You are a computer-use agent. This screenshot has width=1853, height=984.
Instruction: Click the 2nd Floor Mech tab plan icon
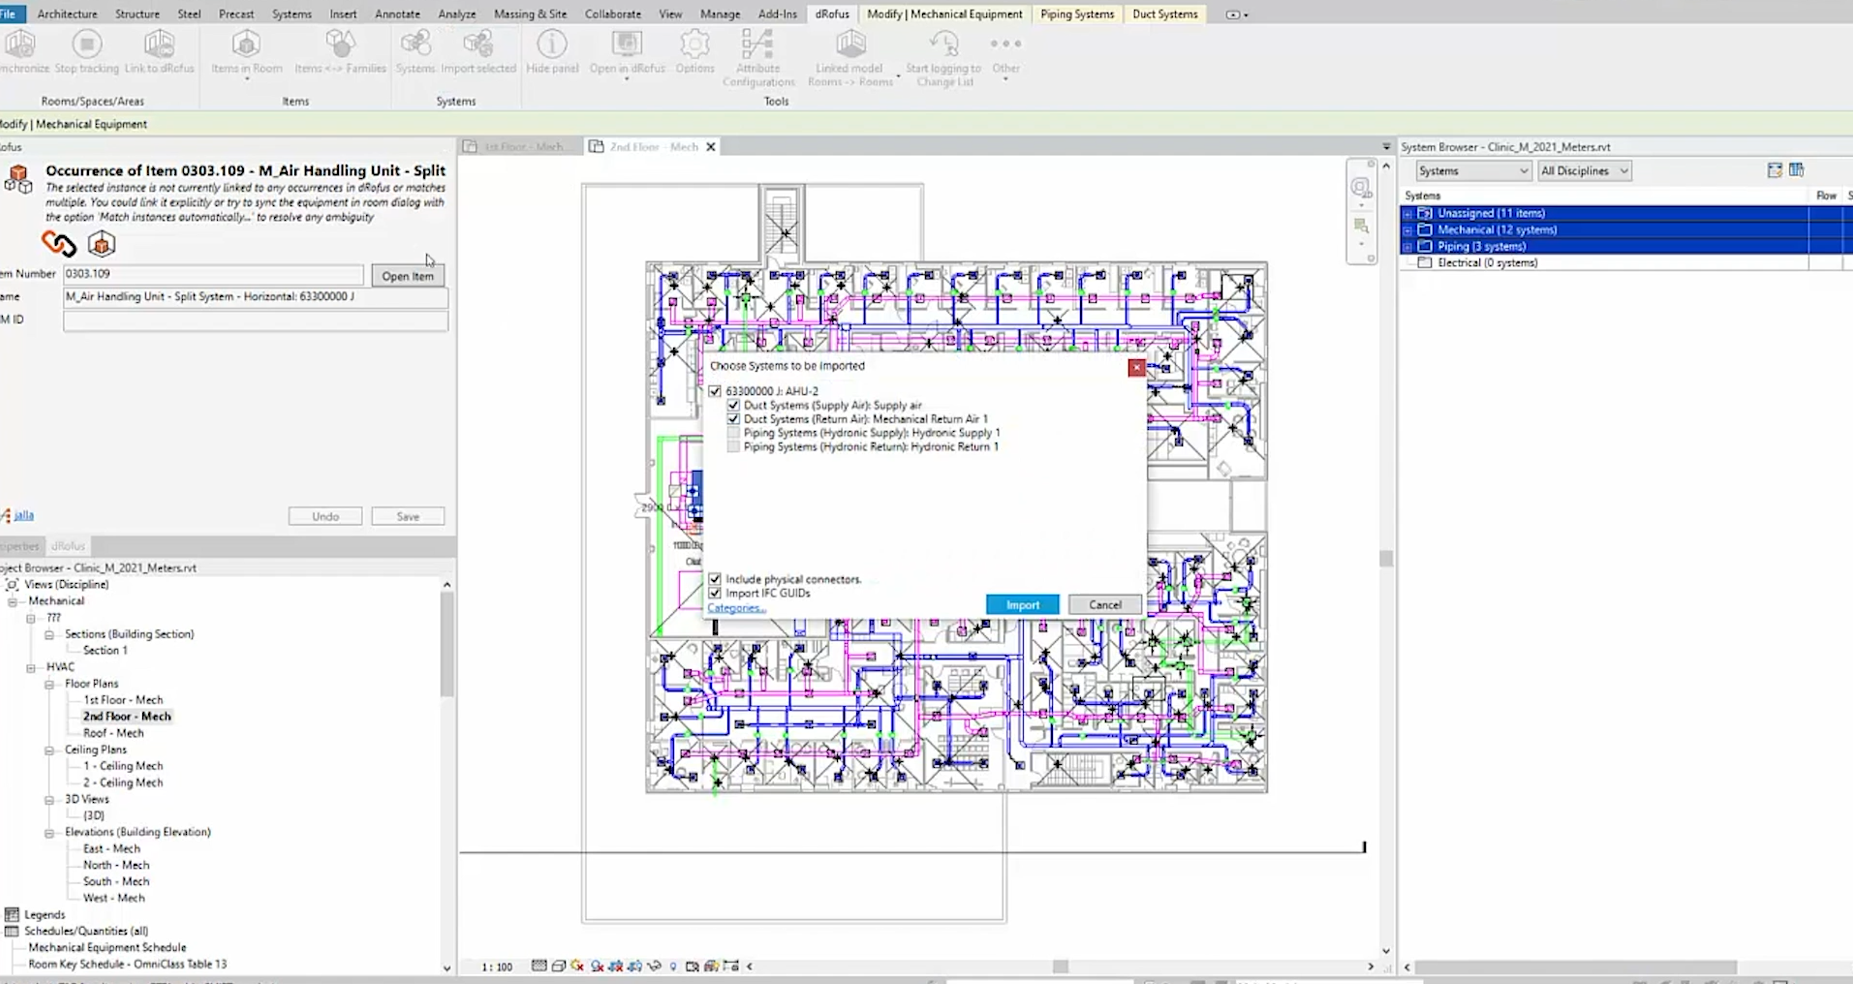coord(596,147)
